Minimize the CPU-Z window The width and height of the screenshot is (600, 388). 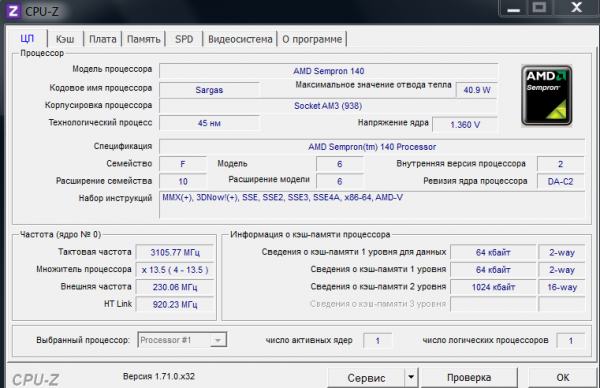514,8
